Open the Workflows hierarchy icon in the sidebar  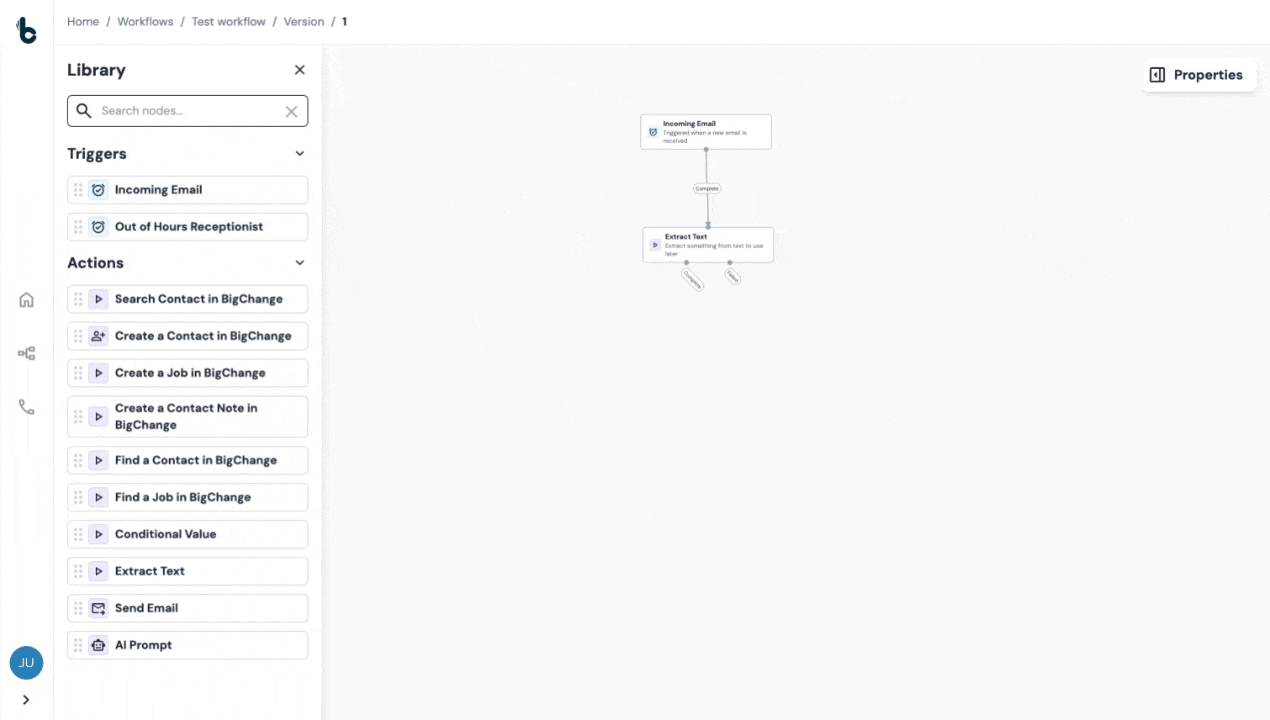(x=26, y=353)
